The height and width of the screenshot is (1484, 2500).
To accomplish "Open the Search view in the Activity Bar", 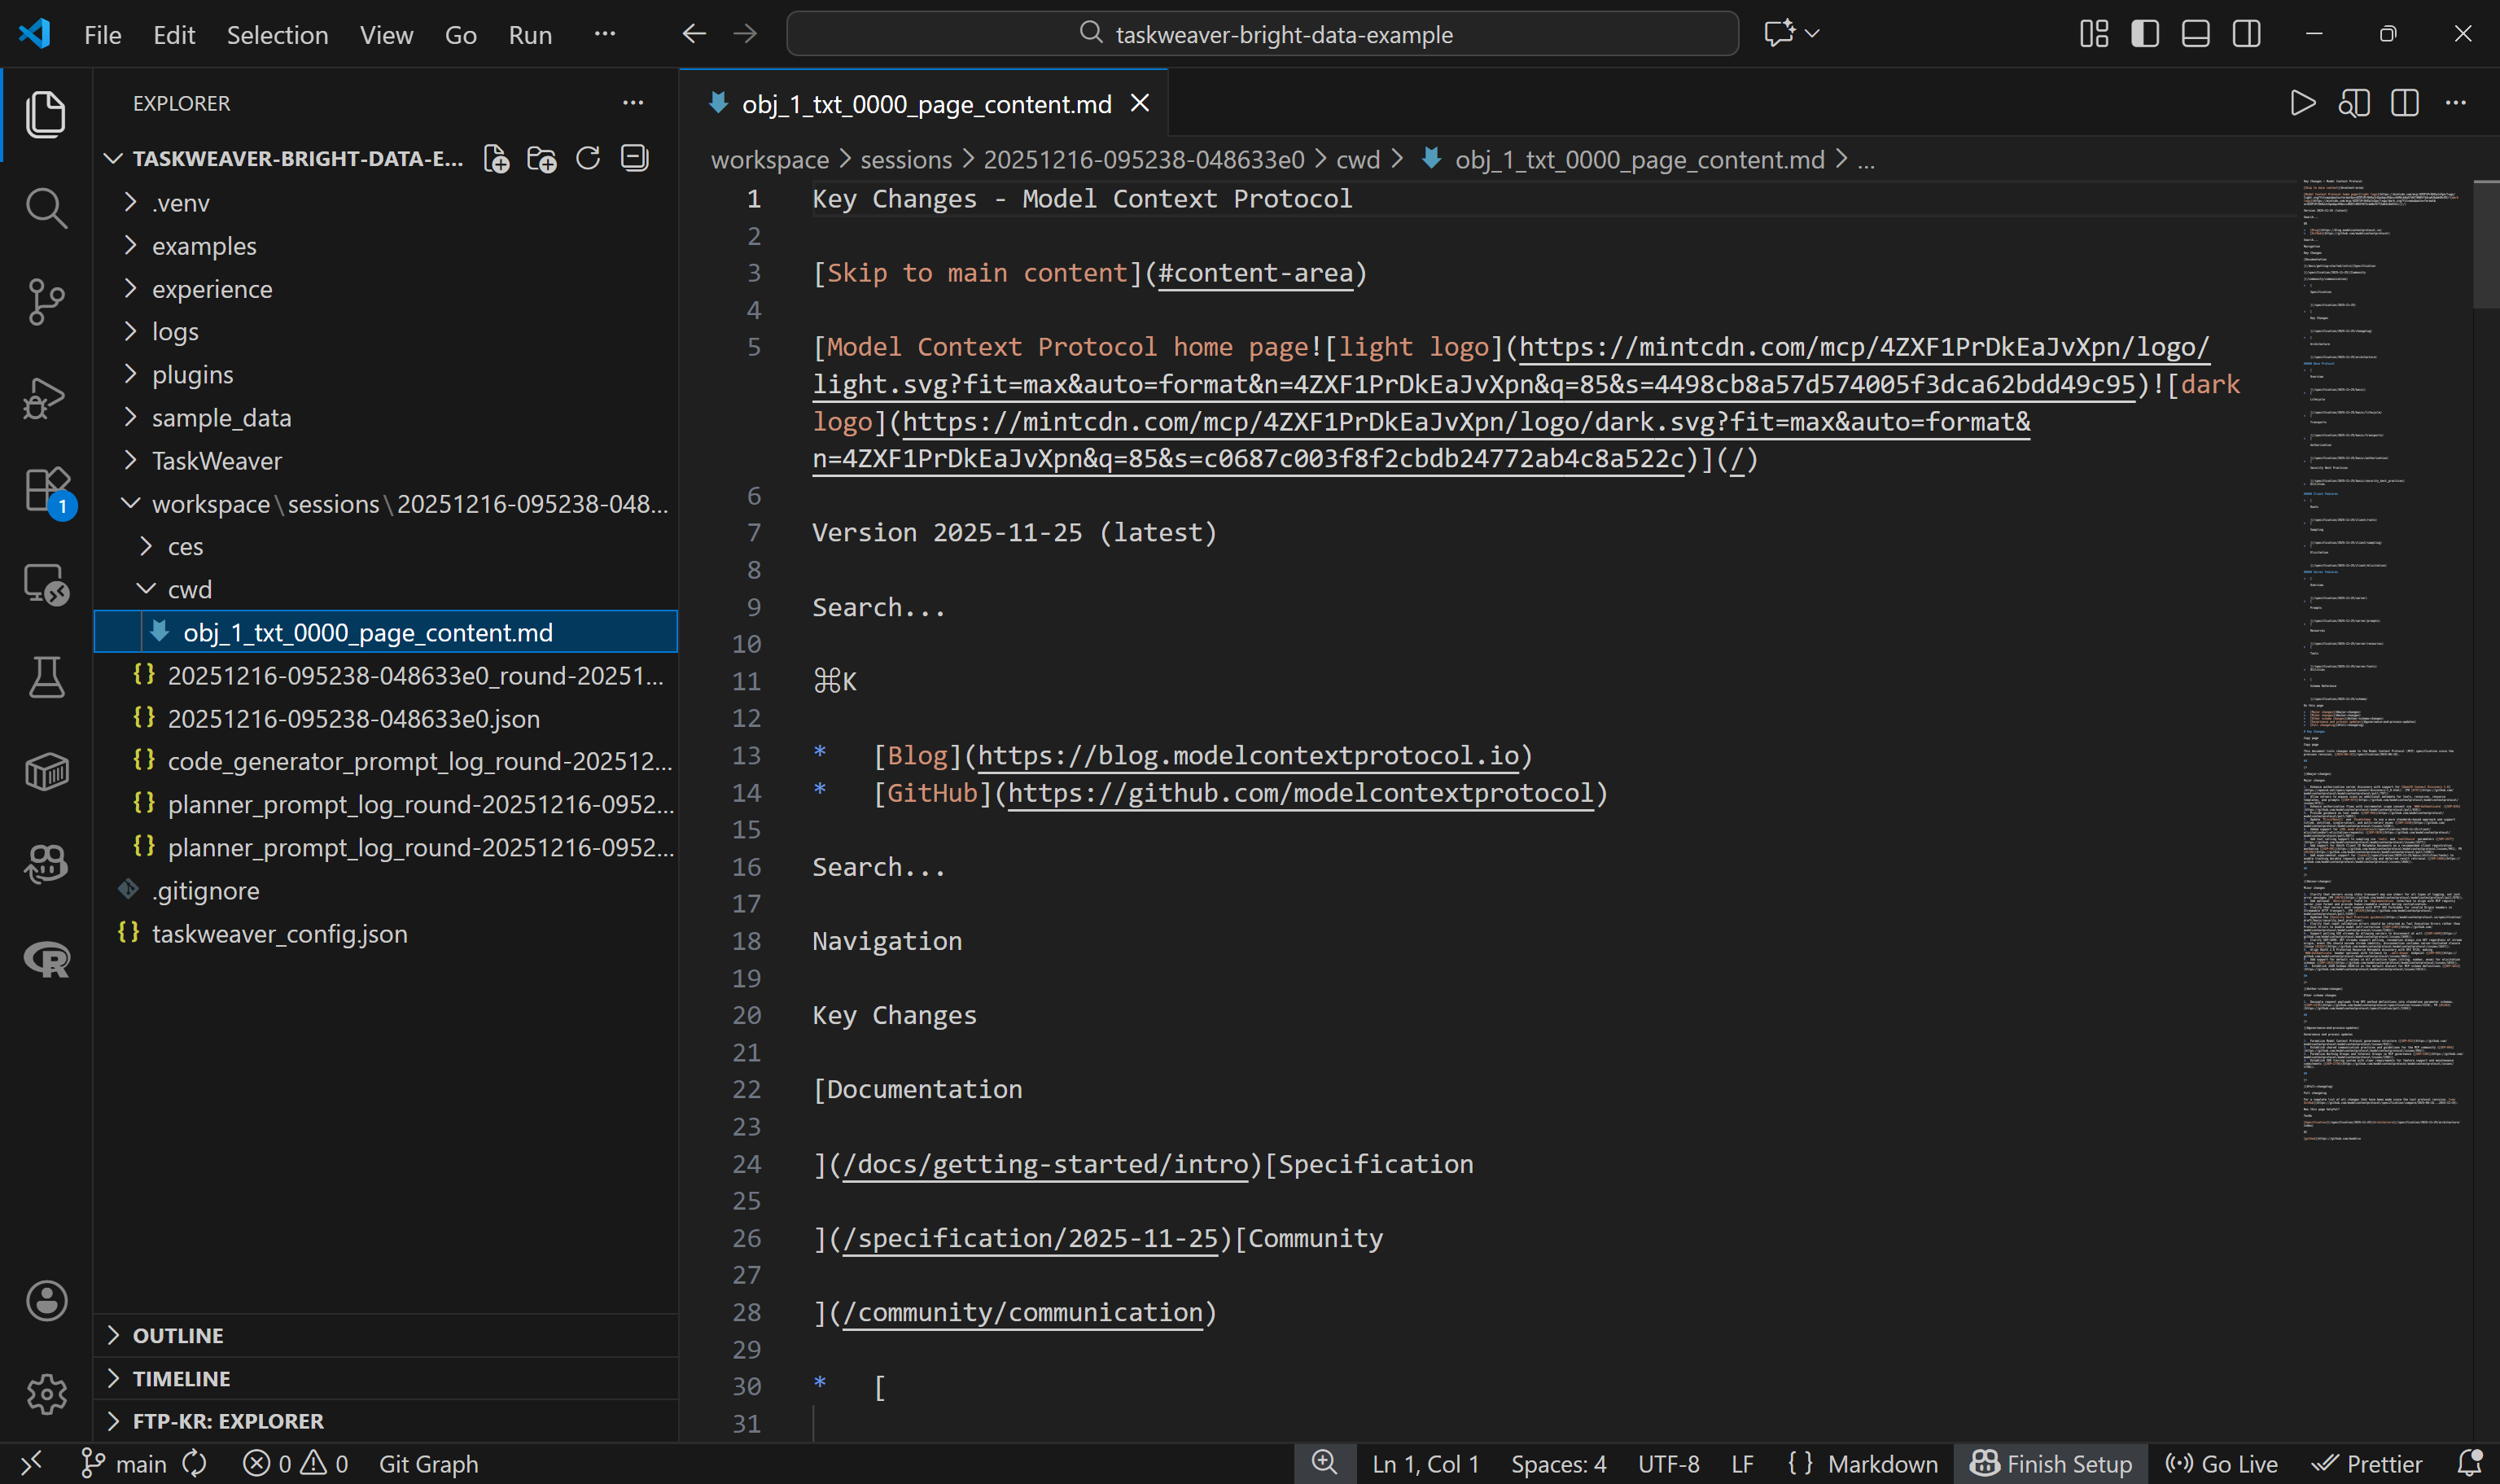I will tap(46, 208).
